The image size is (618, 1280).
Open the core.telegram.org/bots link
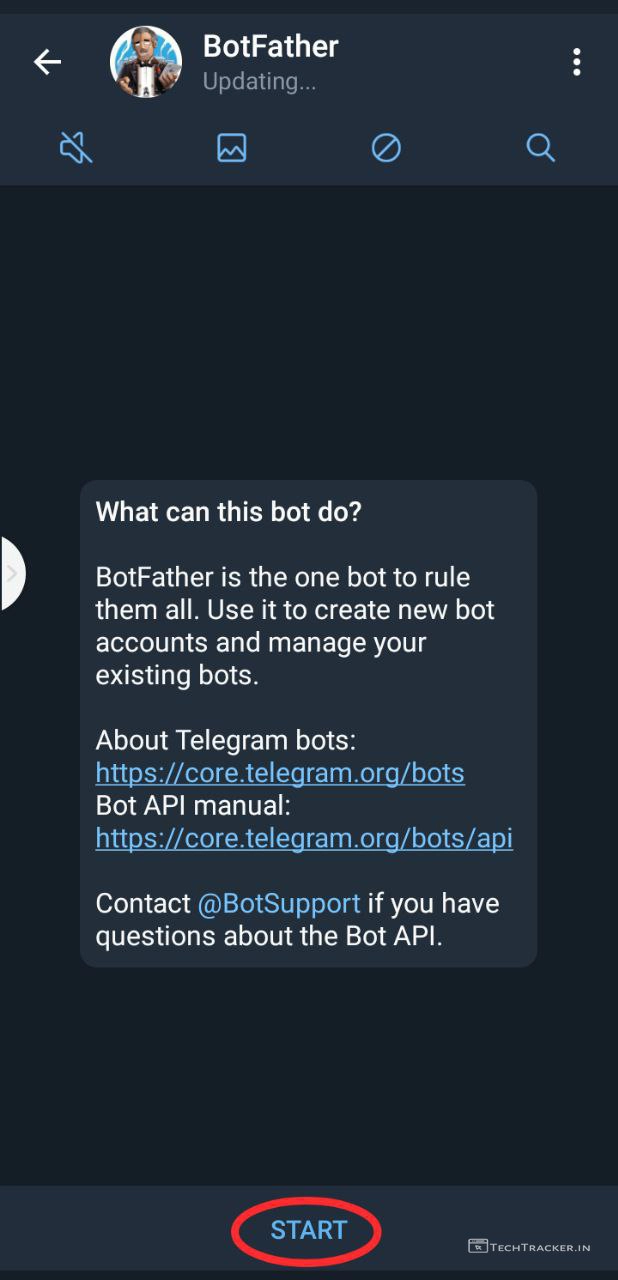tap(280, 773)
